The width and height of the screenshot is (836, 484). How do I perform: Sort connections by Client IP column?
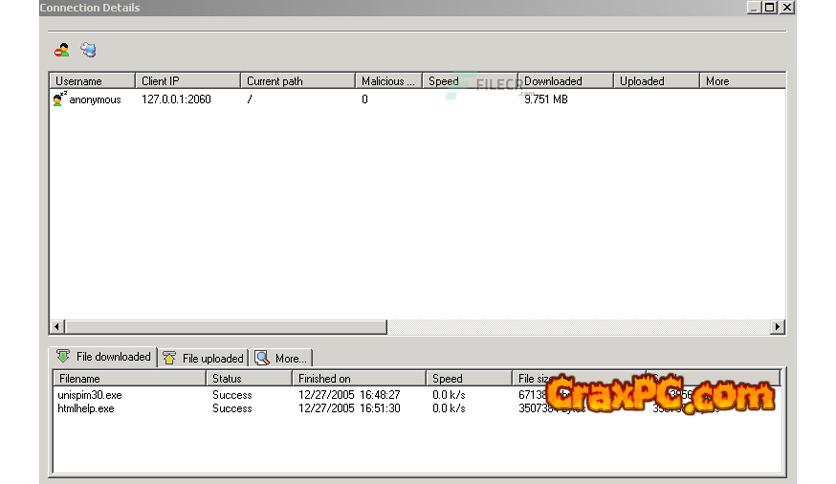pos(188,81)
